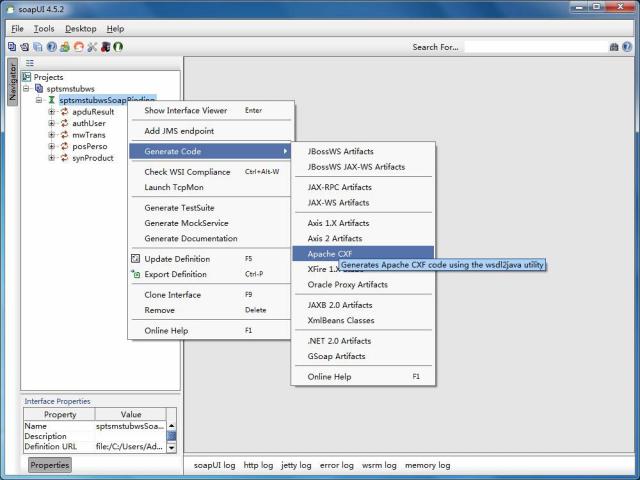Click the Update Definition menu icon
Image resolution: width=640 pixels, height=480 pixels.
coord(136,259)
